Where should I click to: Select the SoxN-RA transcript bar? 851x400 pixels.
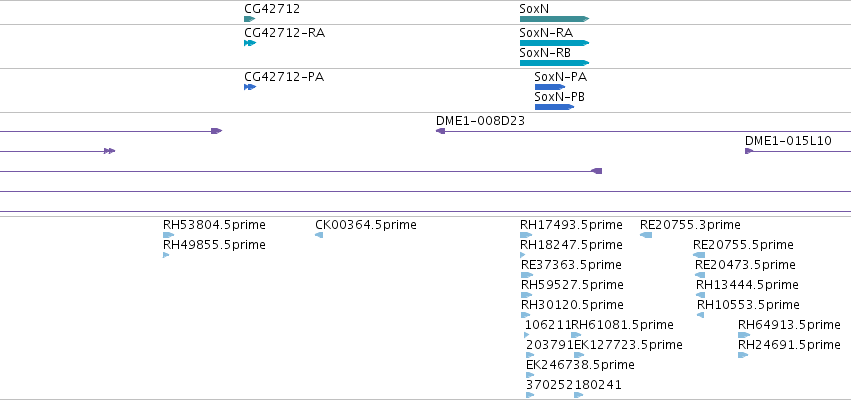554,43
